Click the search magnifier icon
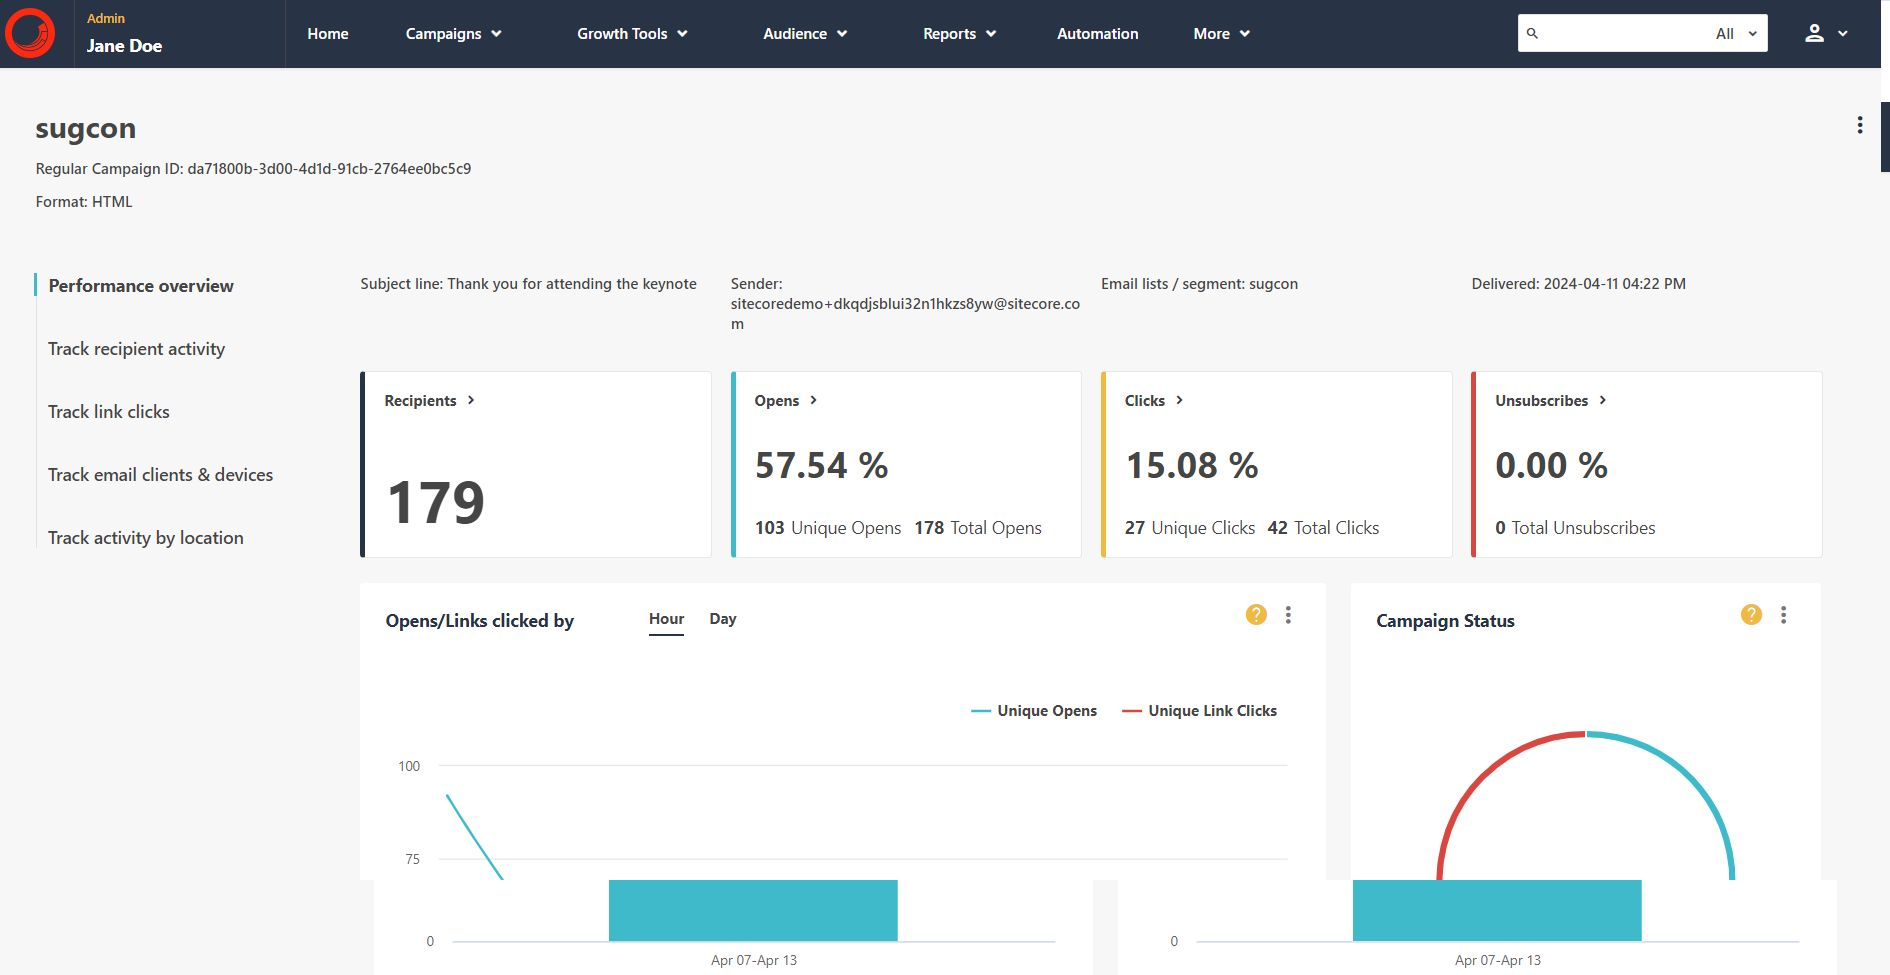The width and height of the screenshot is (1890, 975). [1532, 33]
